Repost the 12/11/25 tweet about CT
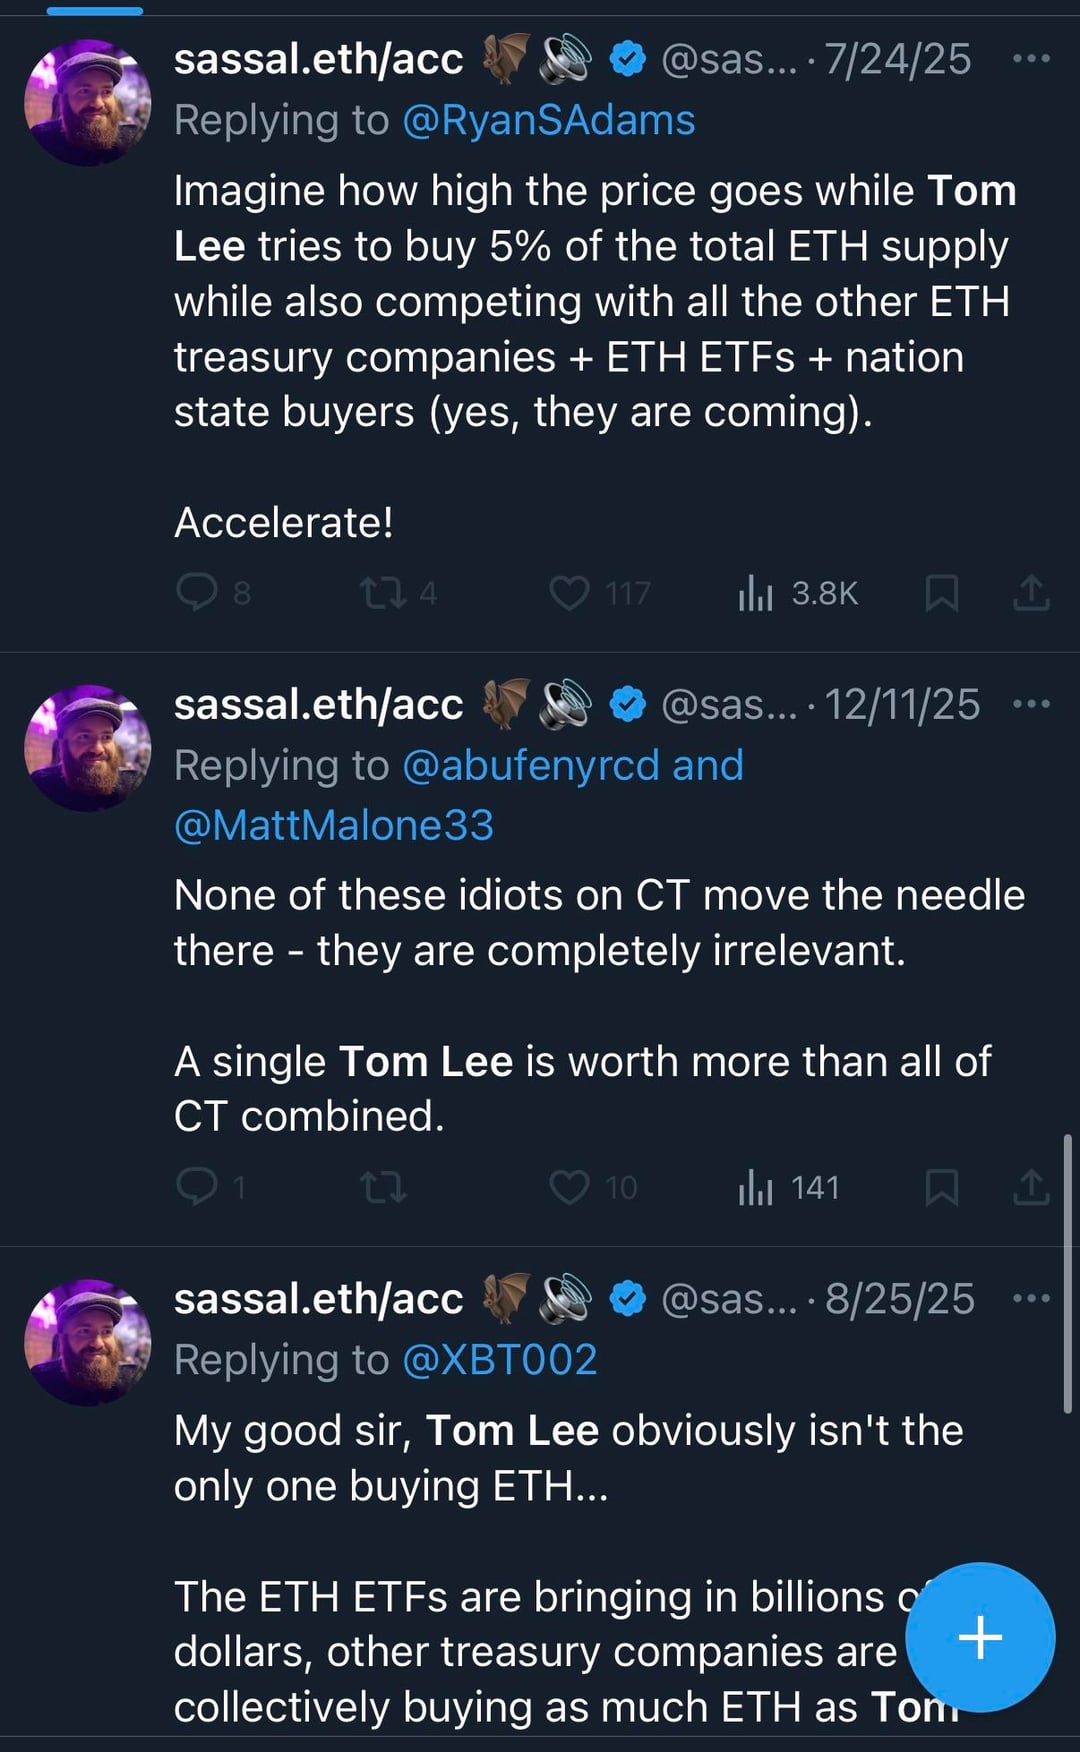This screenshot has width=1080, height=1752. click(x=383, y=1187)
